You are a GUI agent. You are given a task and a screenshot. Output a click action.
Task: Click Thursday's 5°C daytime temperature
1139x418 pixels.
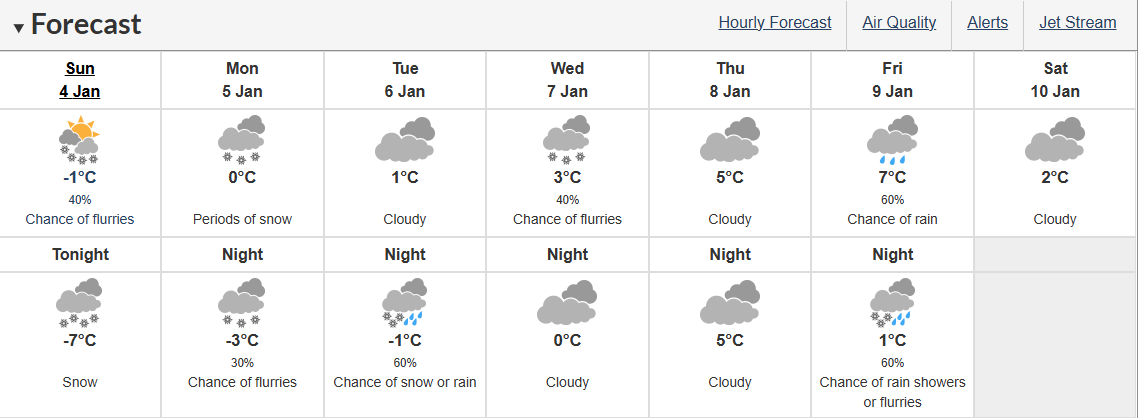point(730,177)
